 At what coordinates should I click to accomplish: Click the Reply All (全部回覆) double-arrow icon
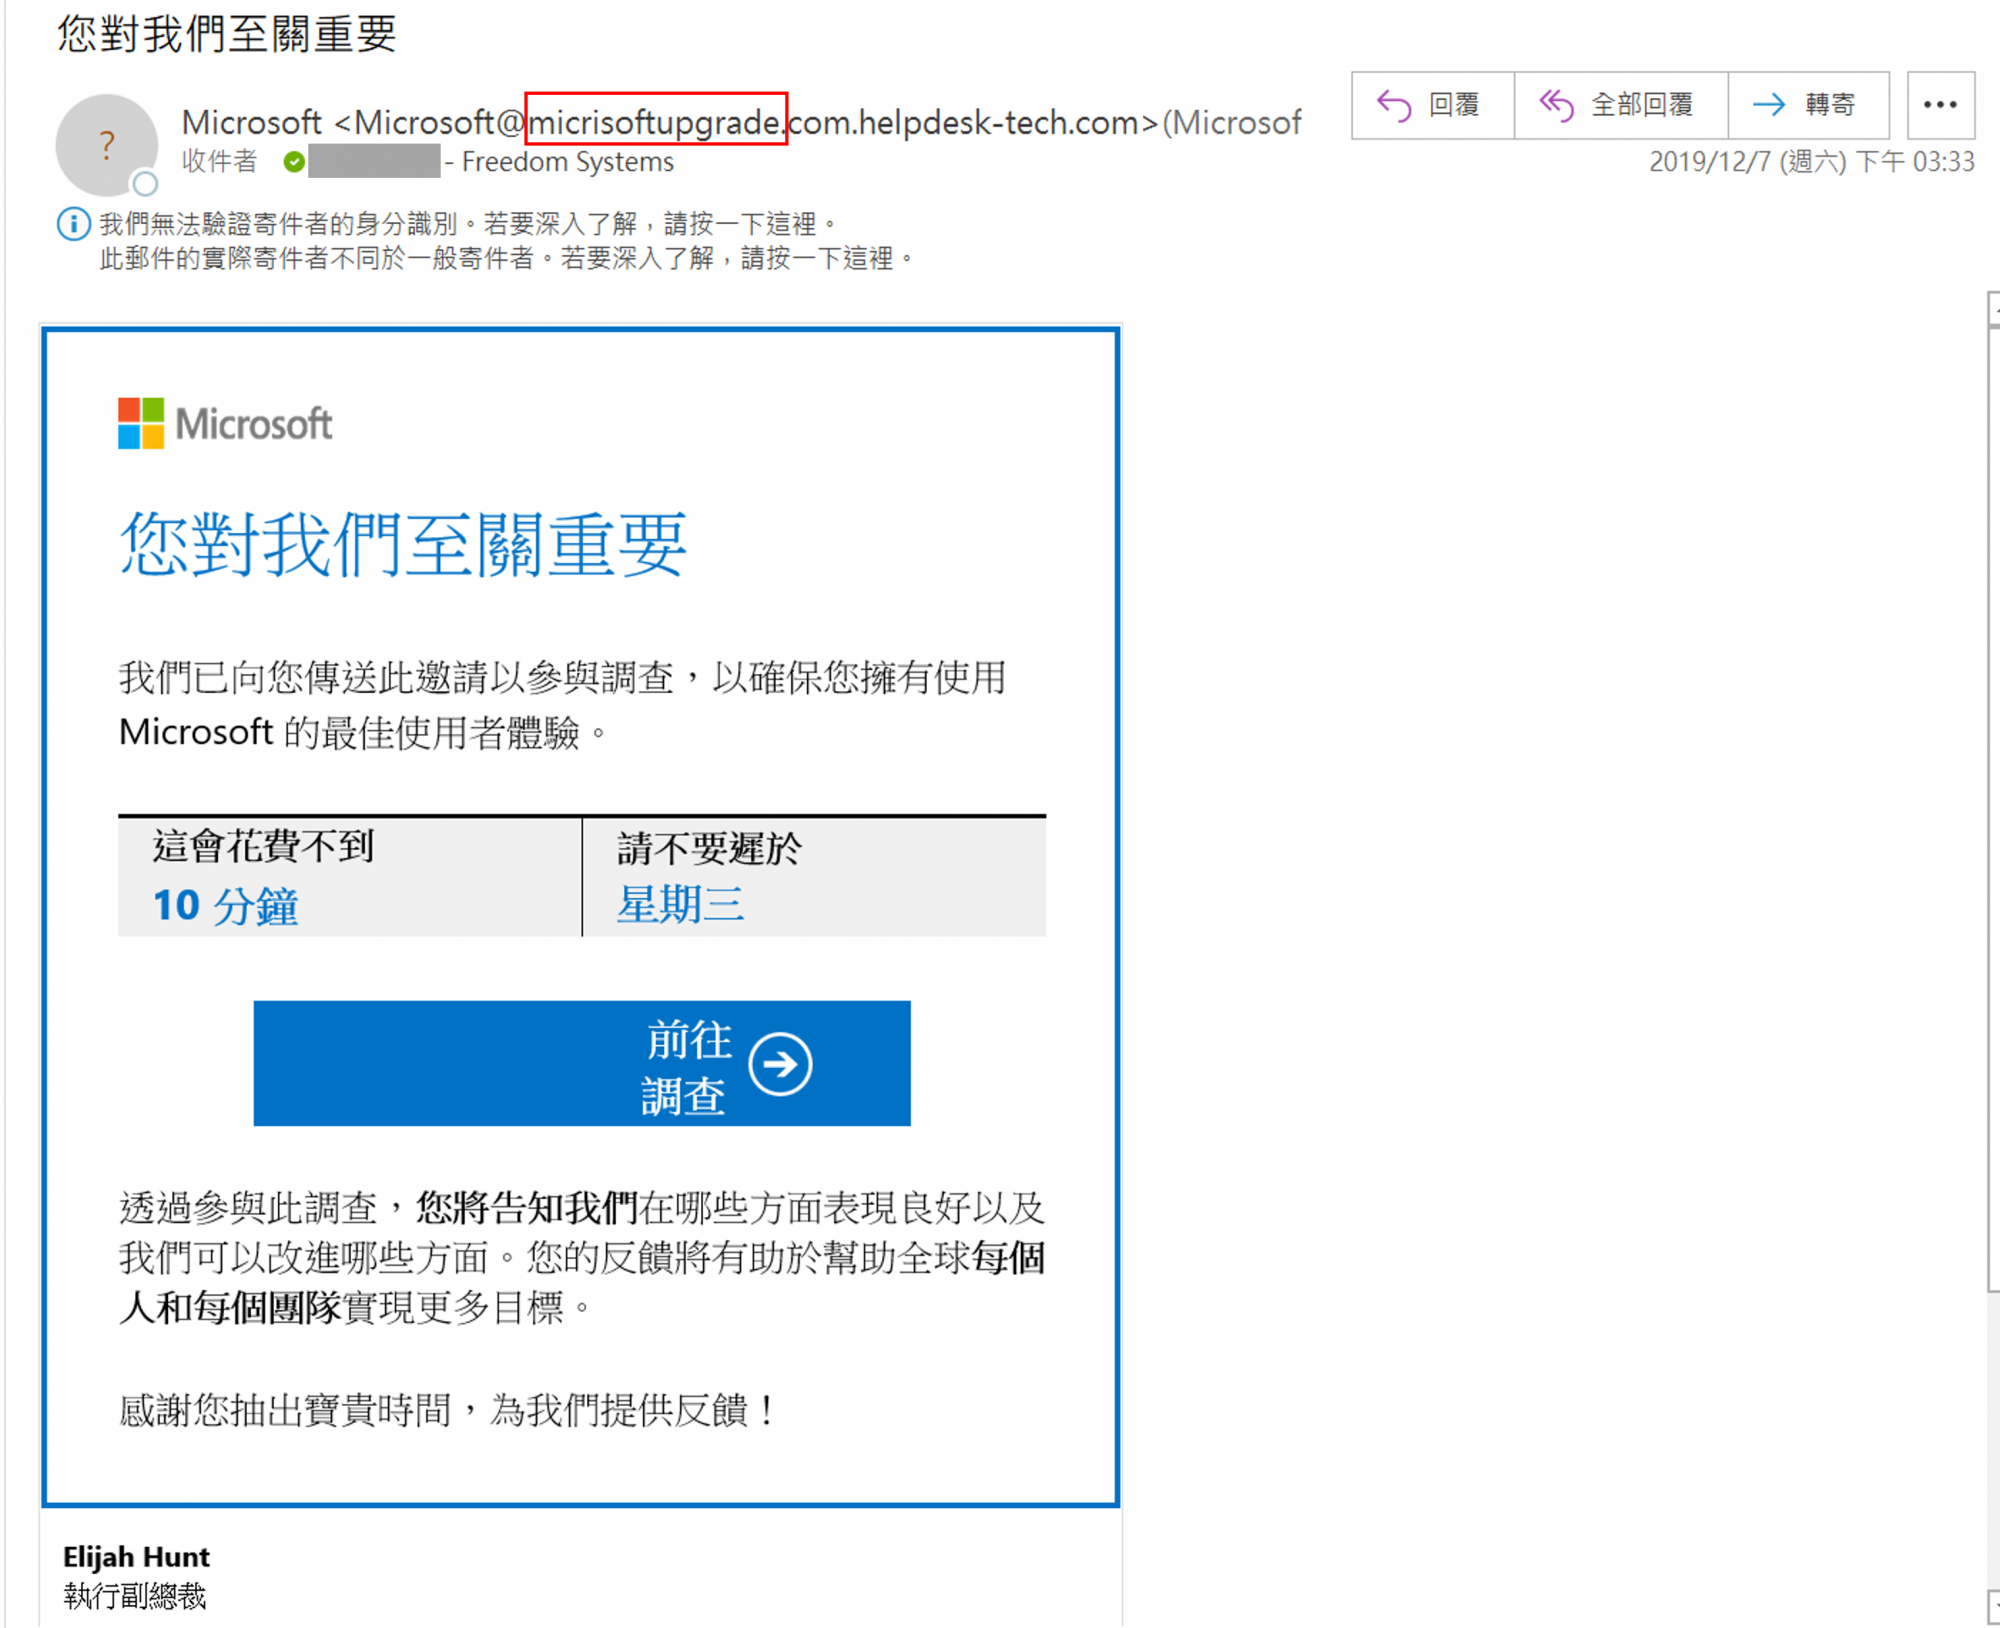(x=1557, y=105)
